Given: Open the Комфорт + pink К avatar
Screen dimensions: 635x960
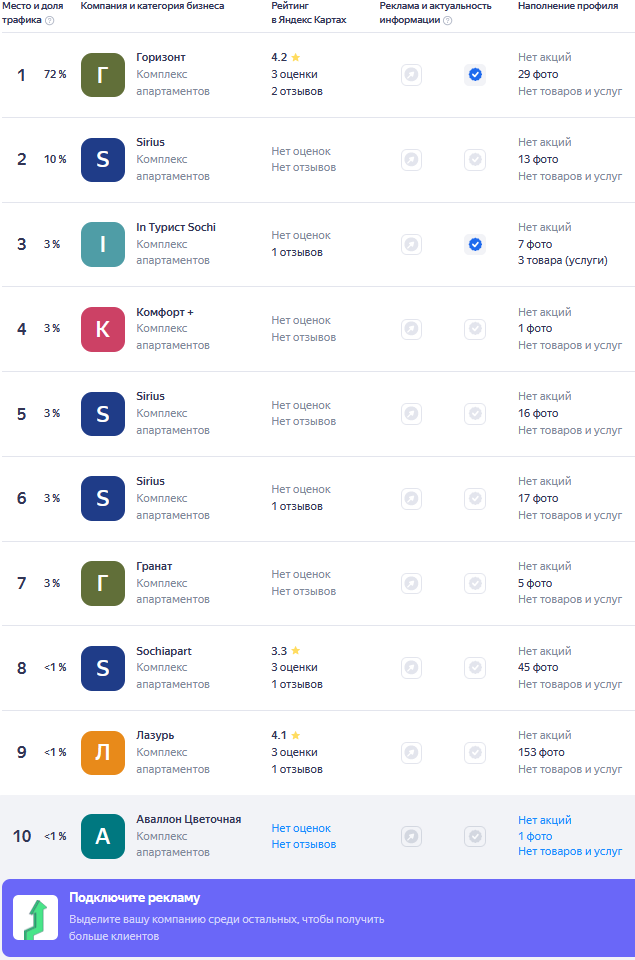Looking at the screenshot, I should click(x=103, y=329).
